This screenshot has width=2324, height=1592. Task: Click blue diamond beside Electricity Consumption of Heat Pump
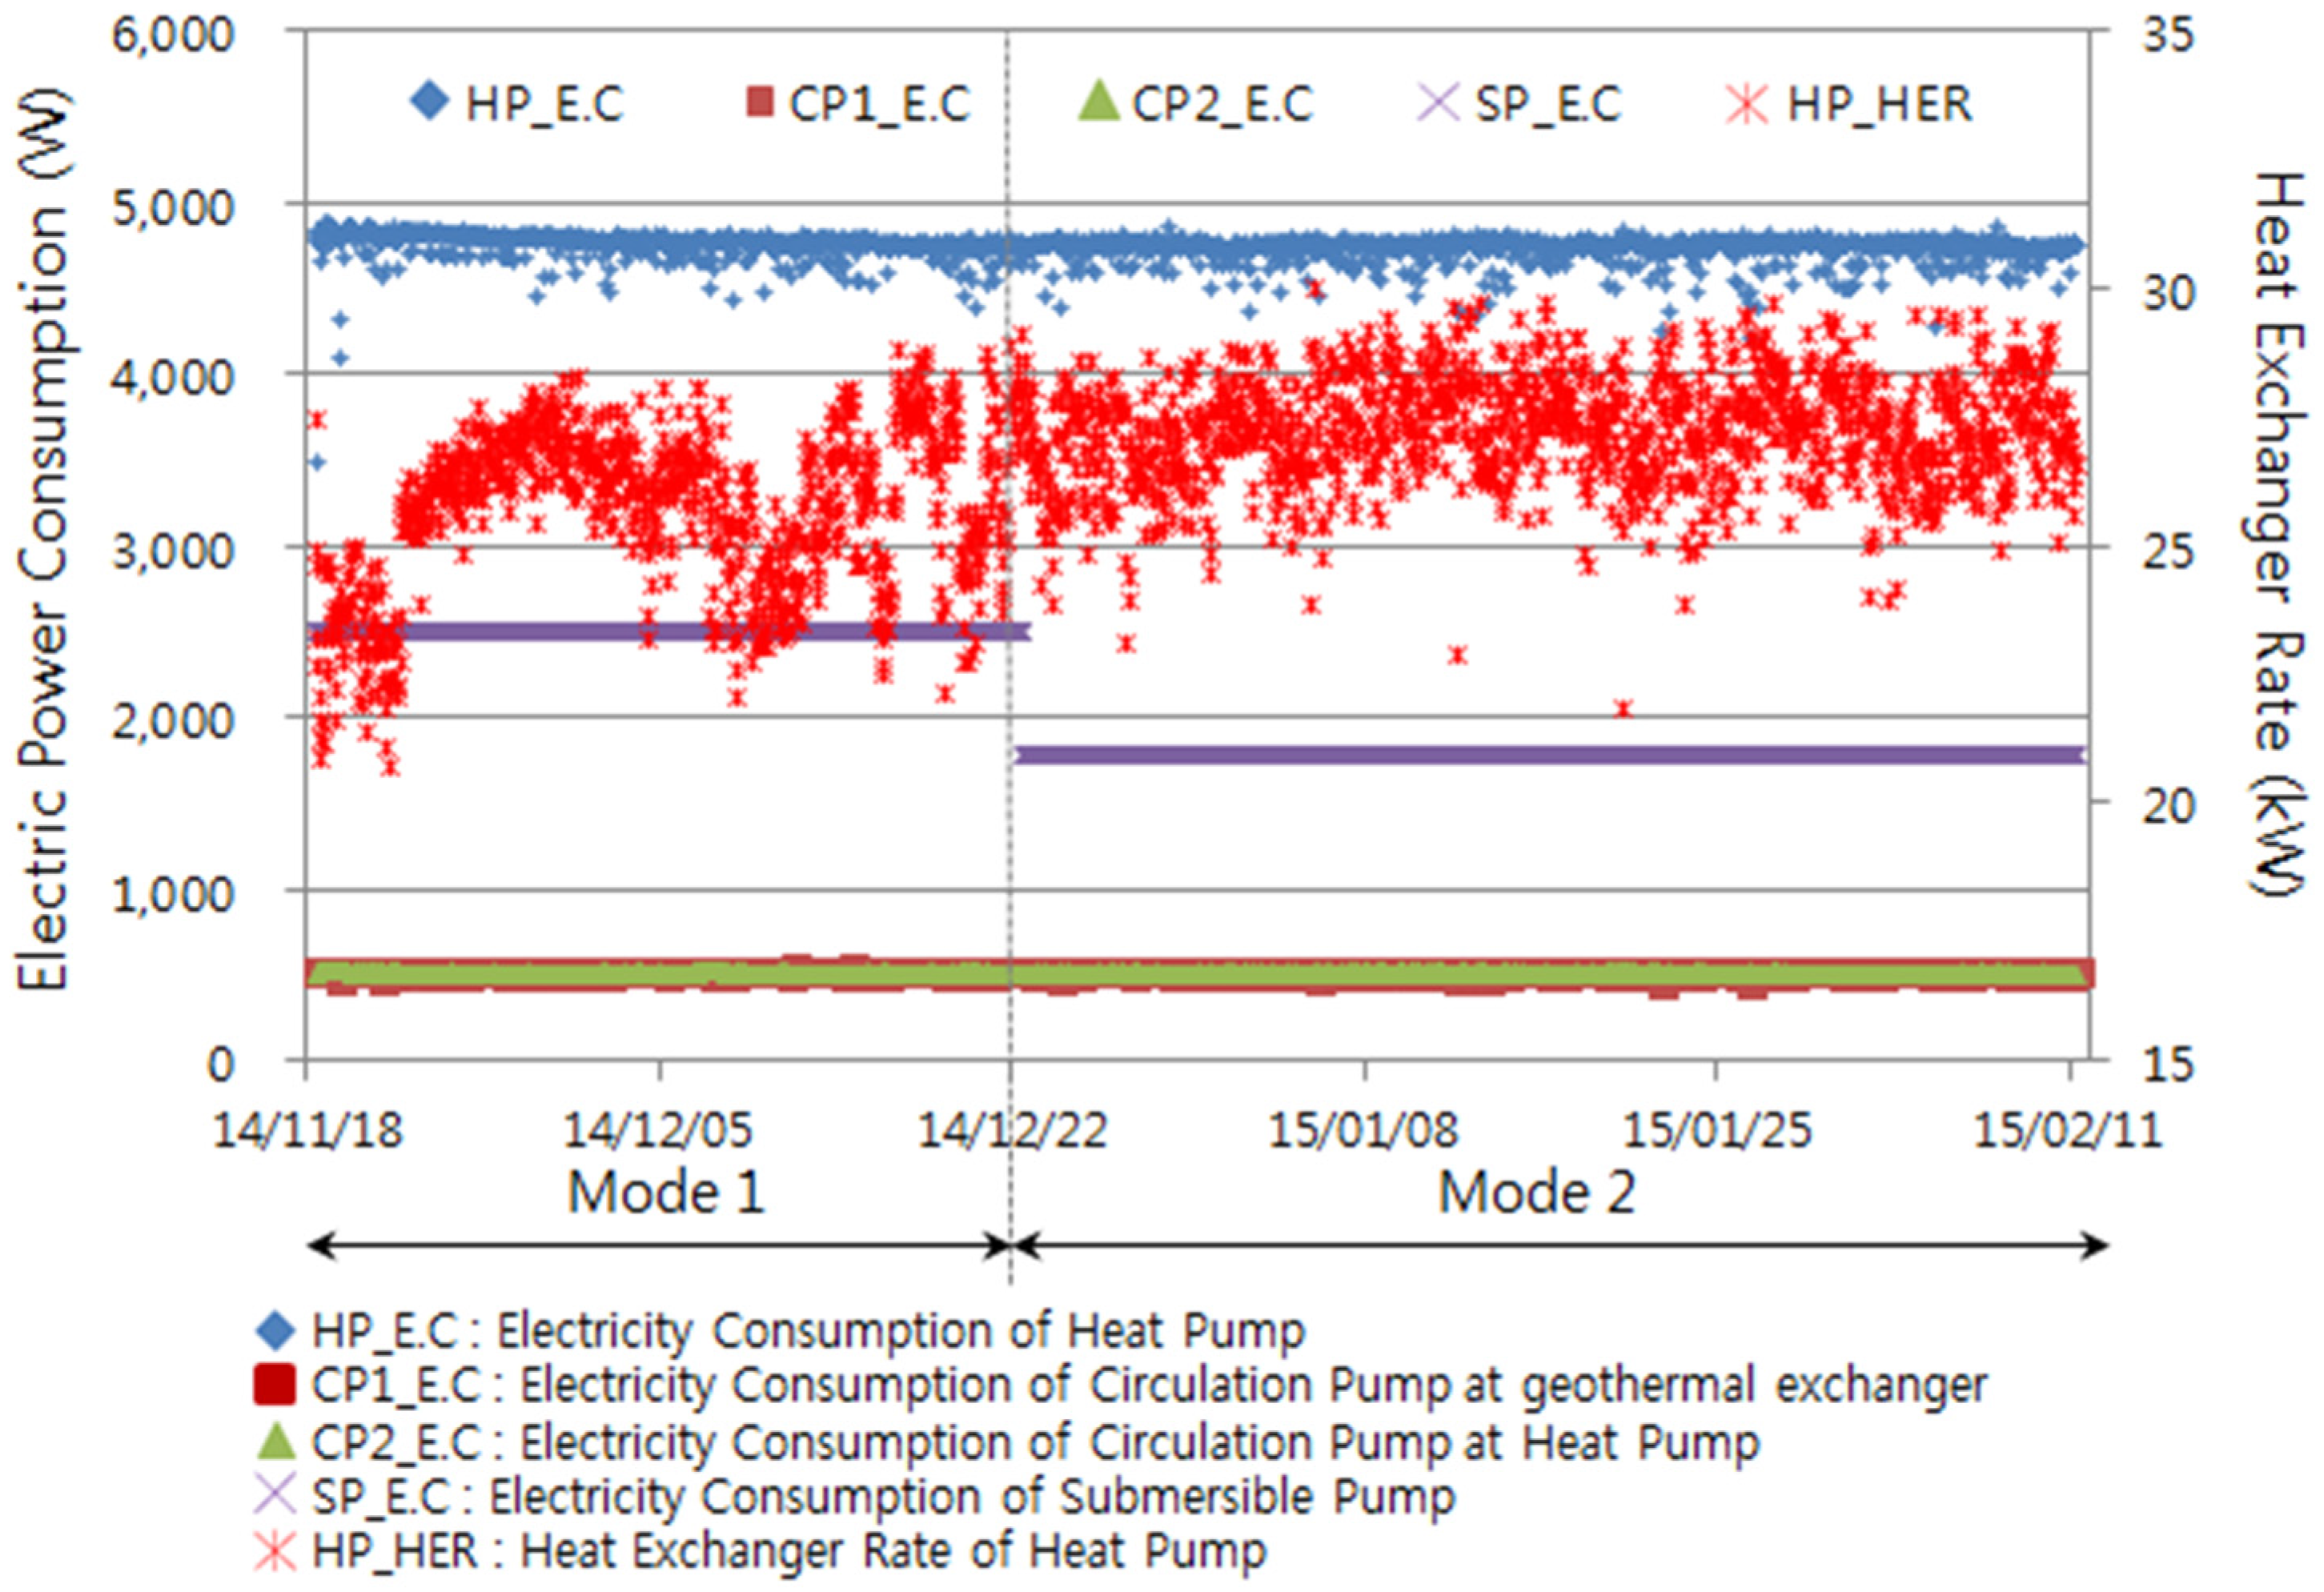(x=276, y=1331)
